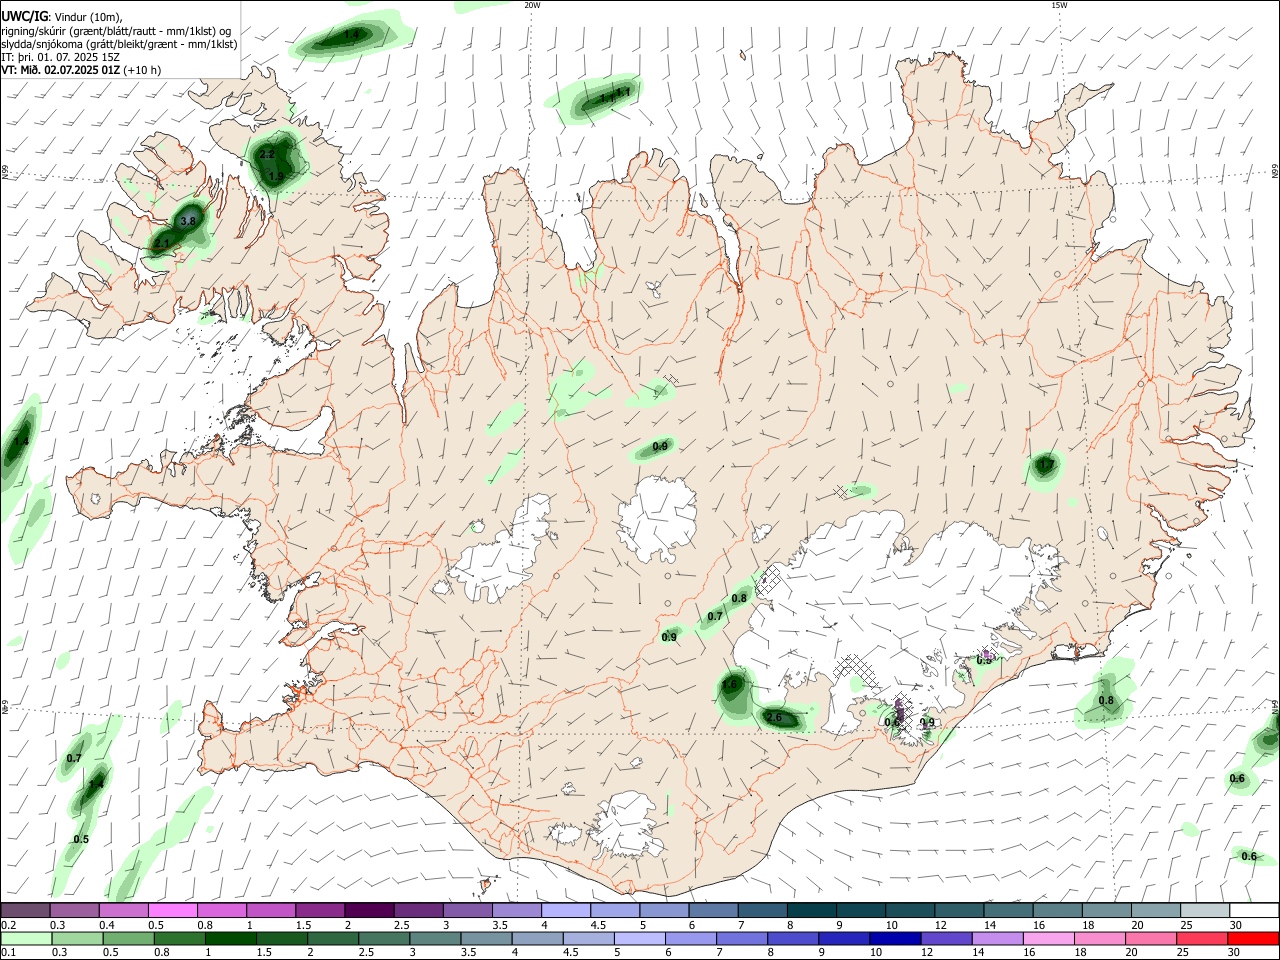The height and width of the screenshot is (960, 1280).
Task: Click the "VT: Mið. 02.07.2025 01Z" valid time
Action: 61,71
